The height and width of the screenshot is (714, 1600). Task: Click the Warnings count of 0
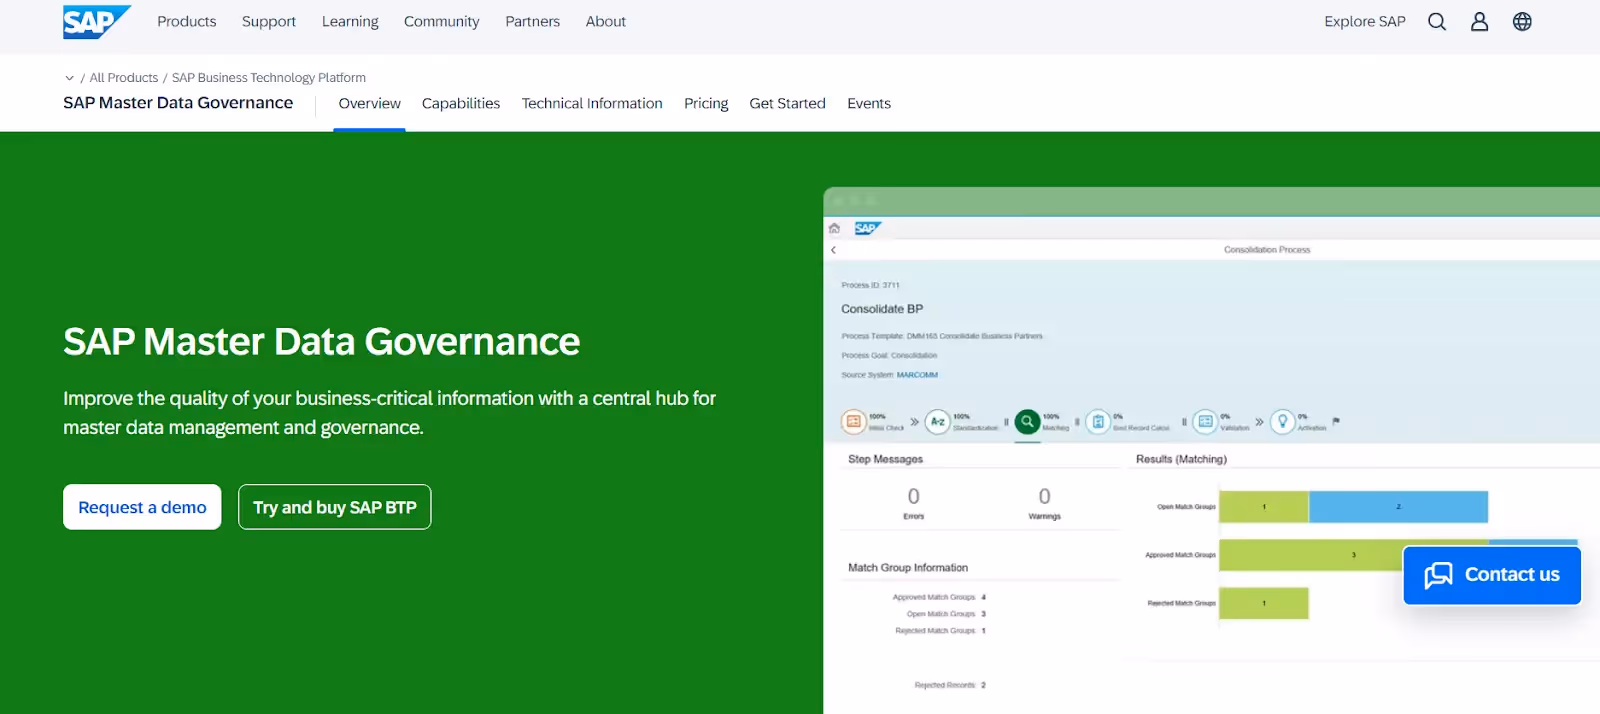click(1044, 496)
